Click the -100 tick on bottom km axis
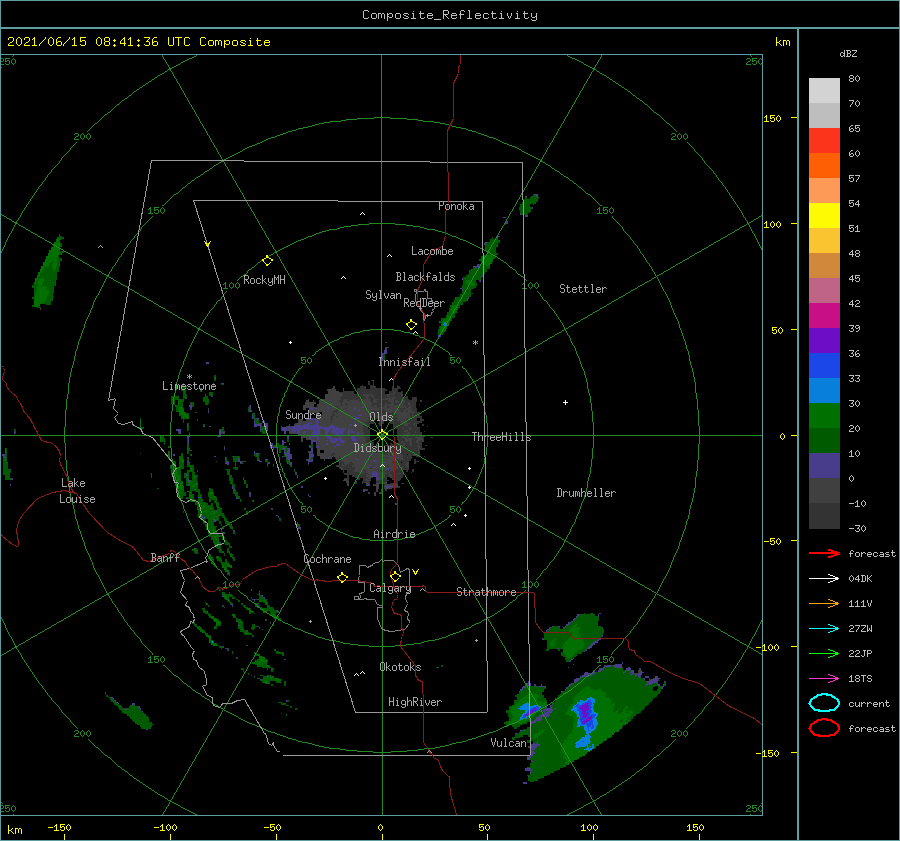This screenshot has width=900, height=841. click(170, 836)
